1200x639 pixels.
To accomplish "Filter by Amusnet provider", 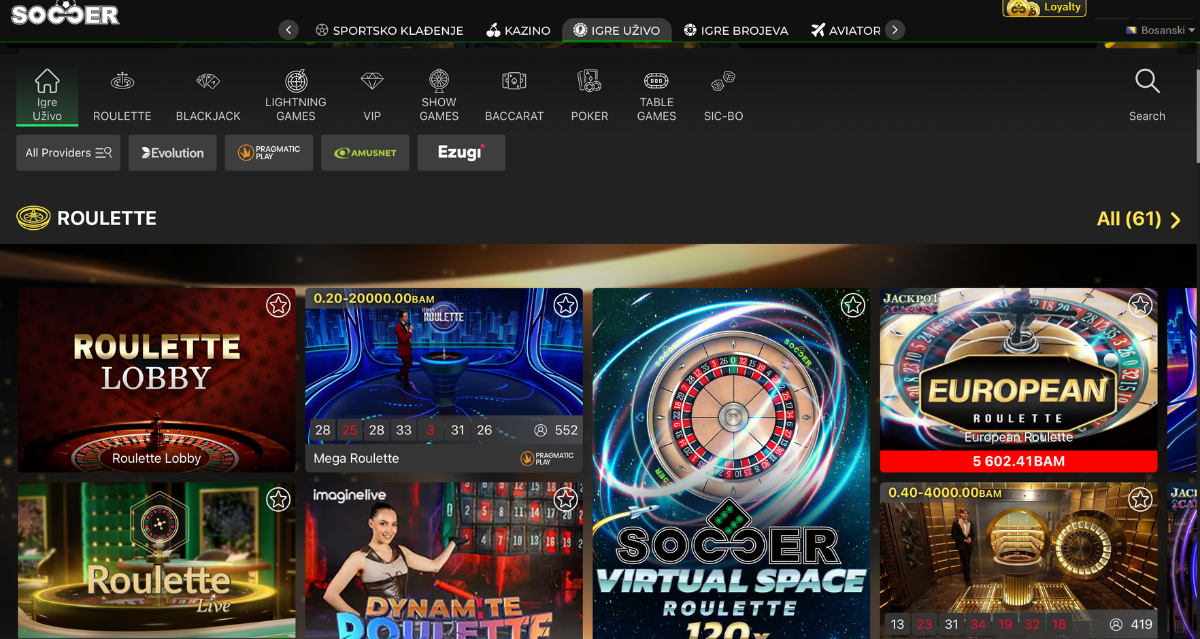I will point(365,153).
